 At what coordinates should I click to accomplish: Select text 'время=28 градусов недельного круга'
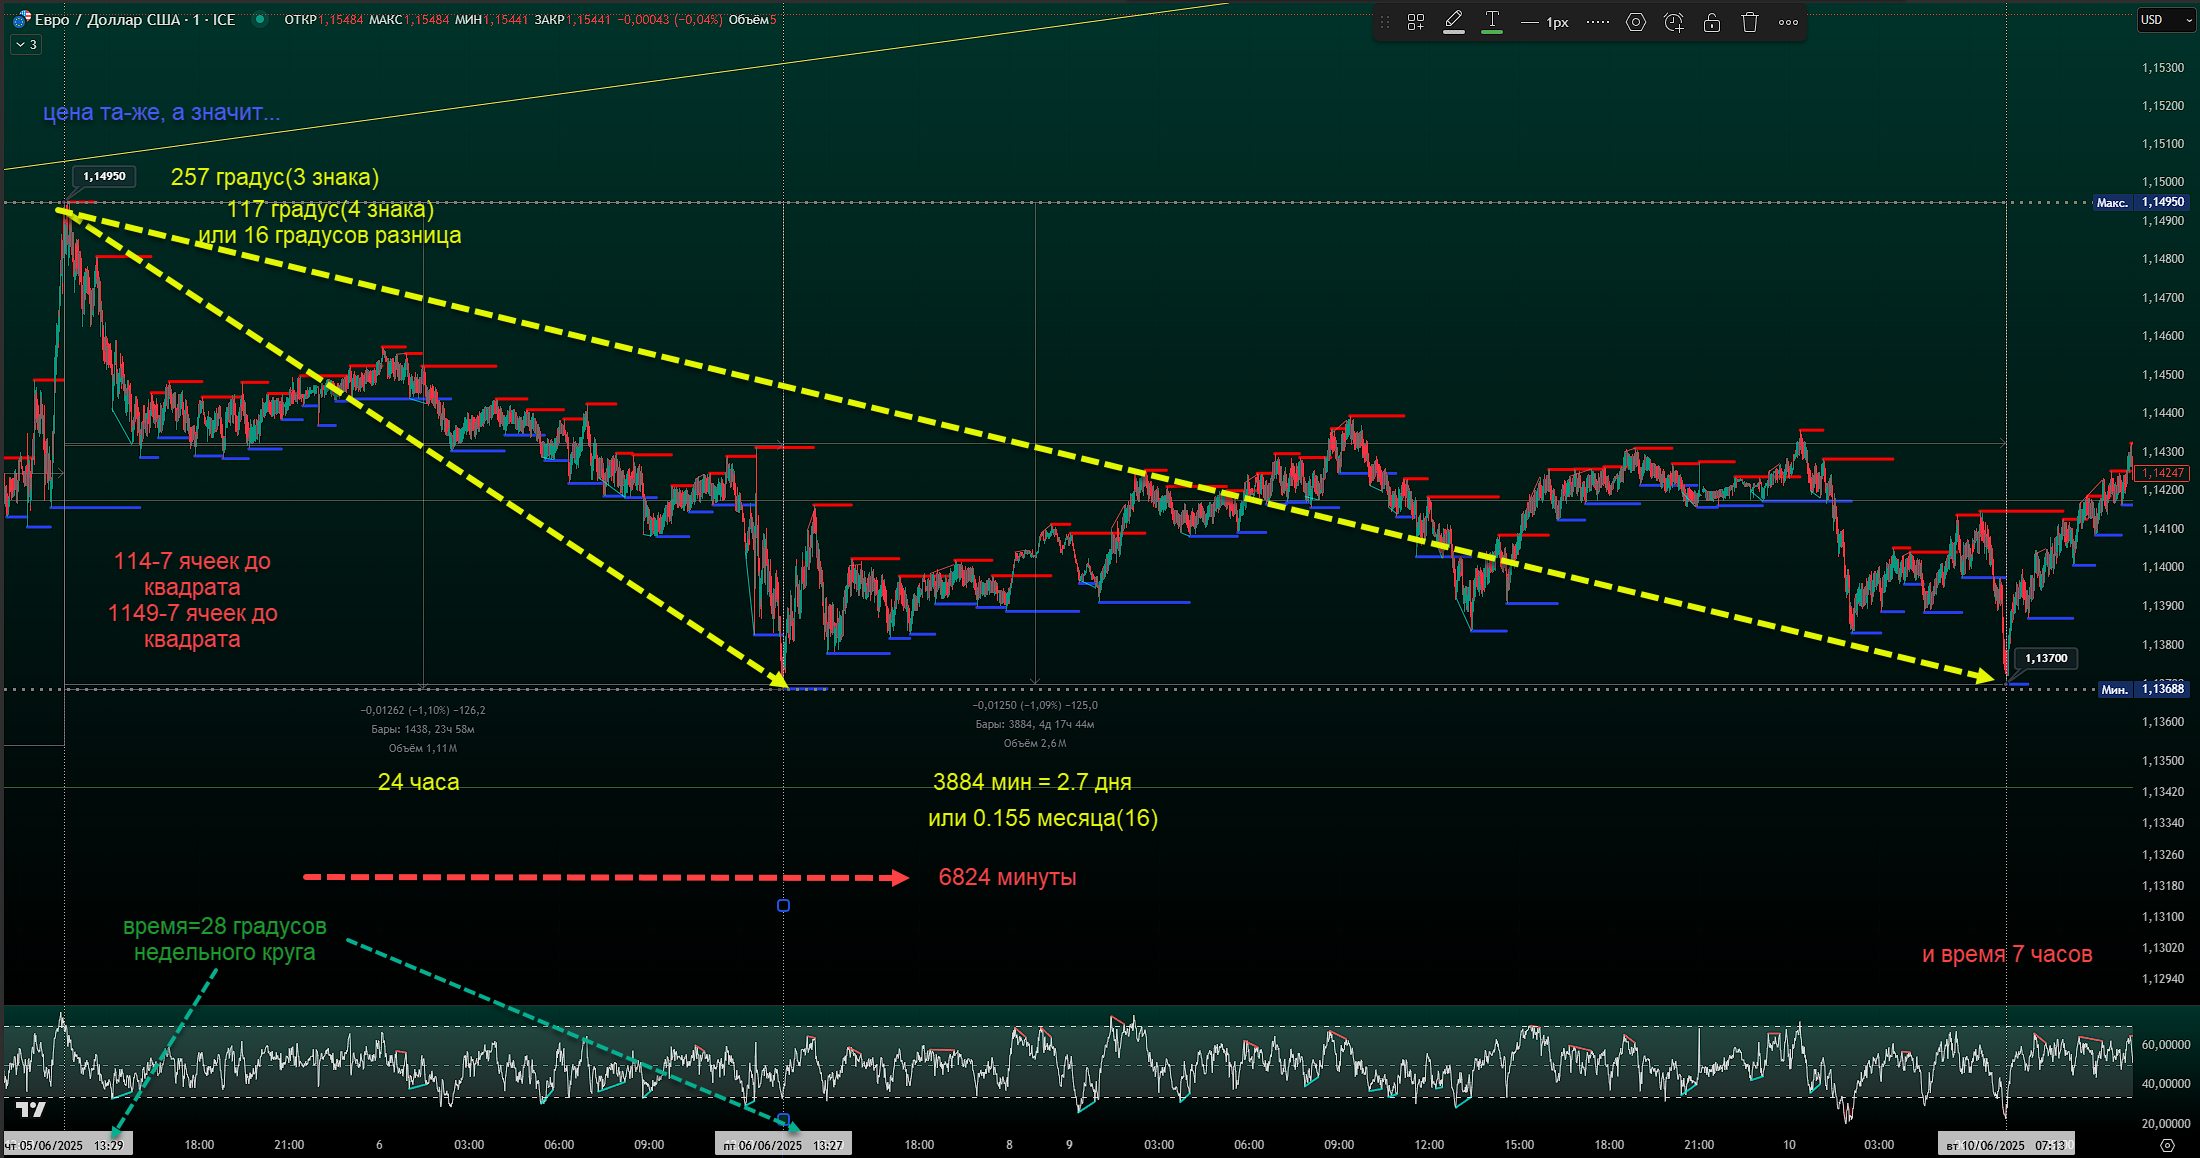(x=224, y=939)
